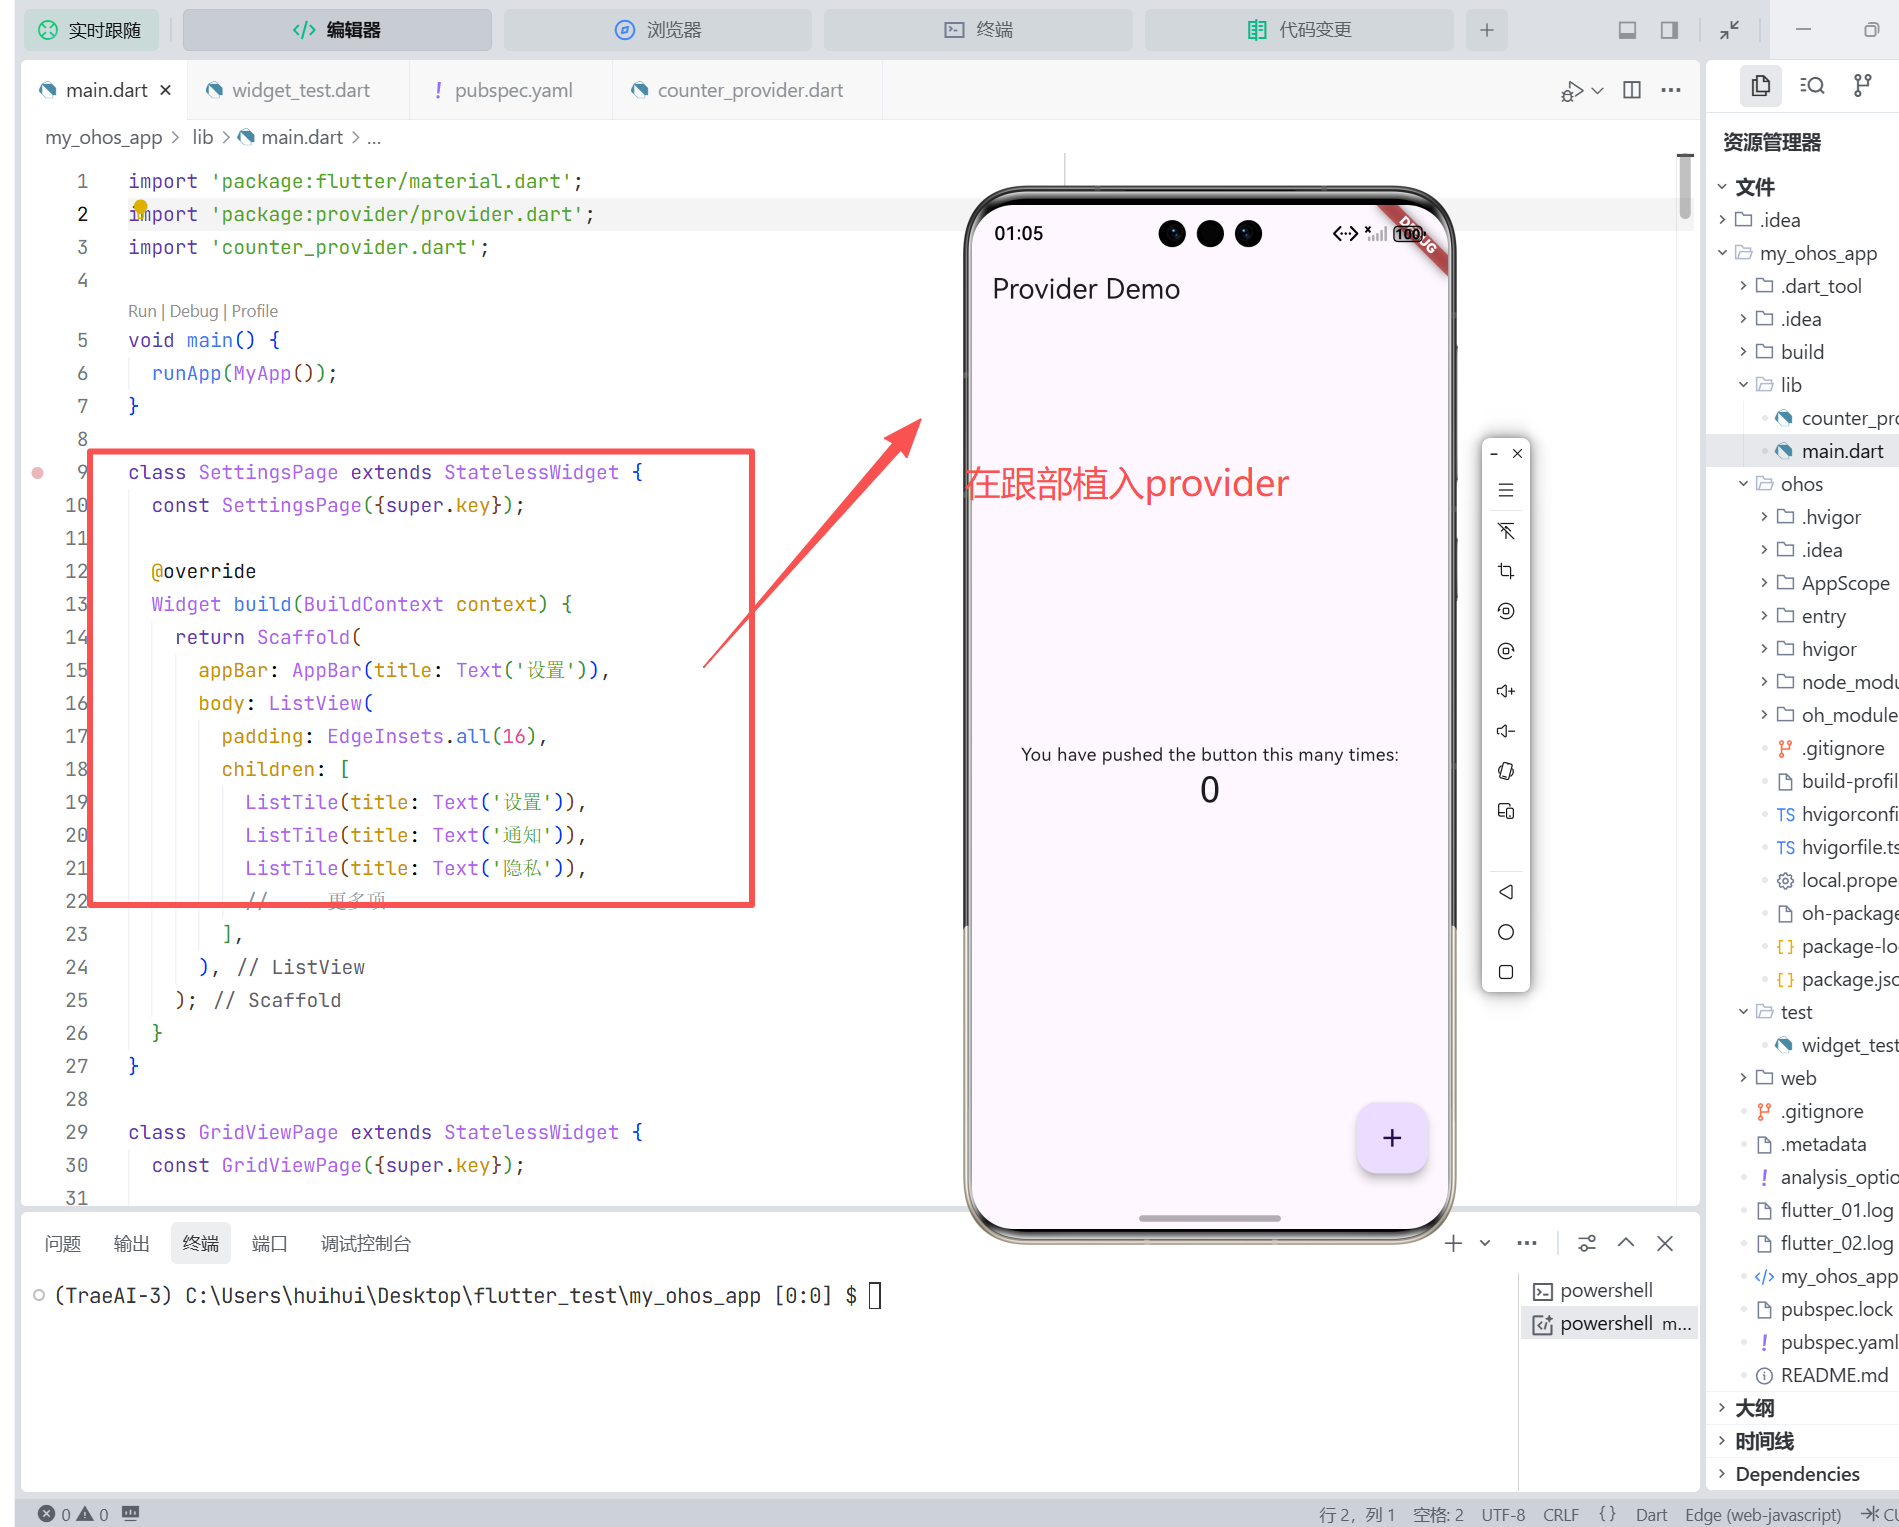Click my_ohos_app in the breadcrumb
The image size is (1899, 1527).
pyautogui.click(x=104, y=137)
